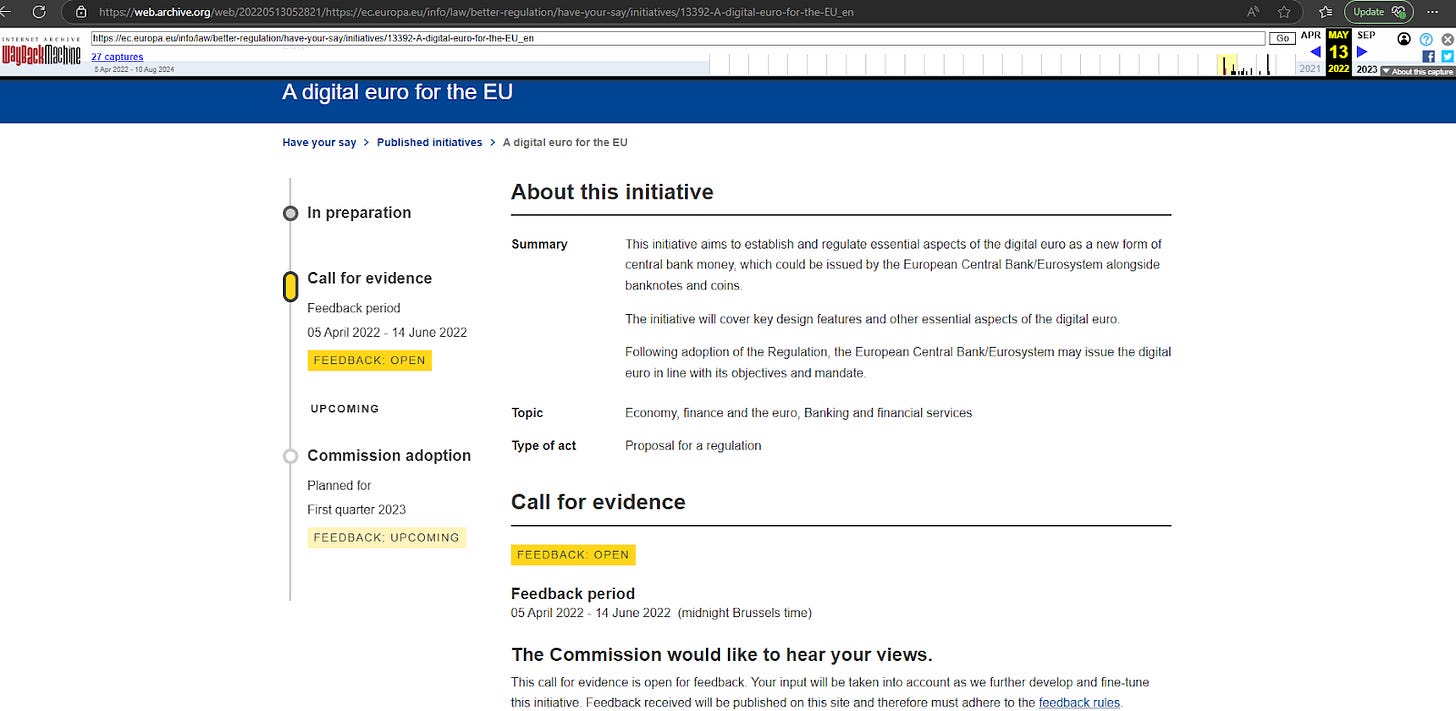Click the FEEDBACK: OPEN badge in the sidebar
Image resolution: width=1456 pixels, height=711 pixels.
(369, 360)
